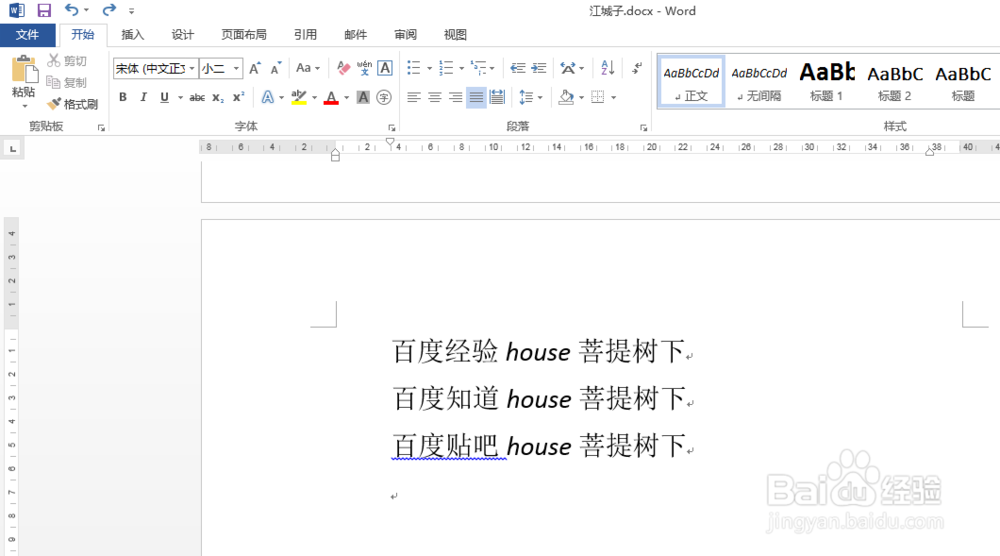Center align text
The height and width of the screenshot is (556, 1000).
[x=435, y=98]
